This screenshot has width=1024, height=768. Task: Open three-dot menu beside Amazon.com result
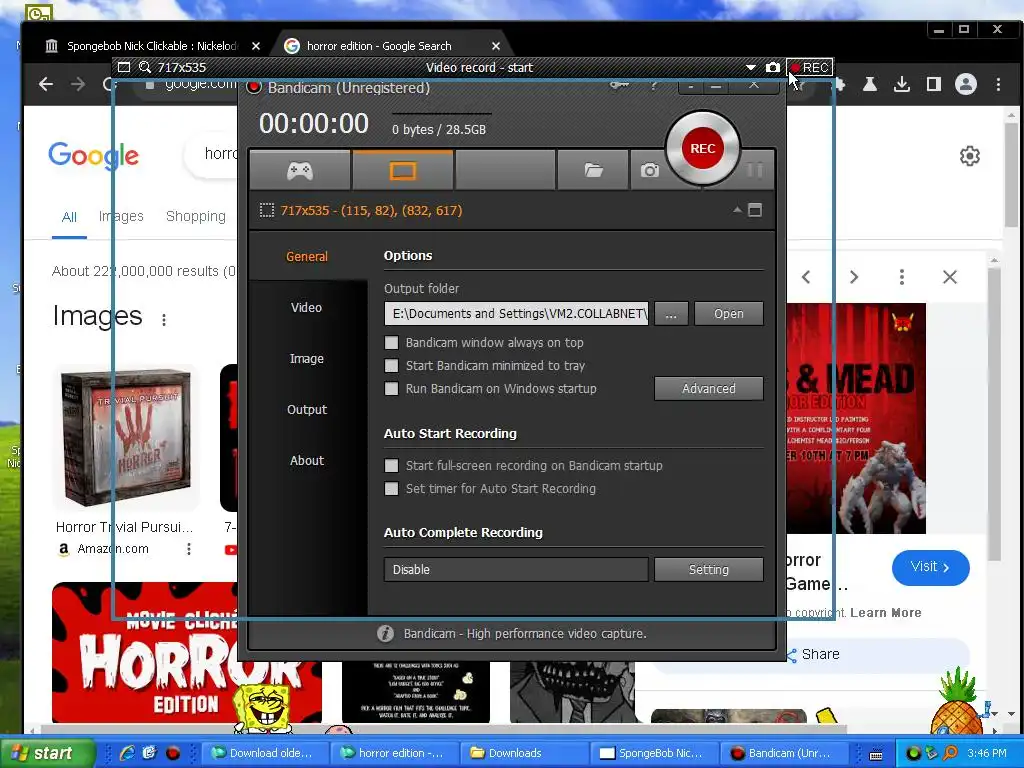189,549
